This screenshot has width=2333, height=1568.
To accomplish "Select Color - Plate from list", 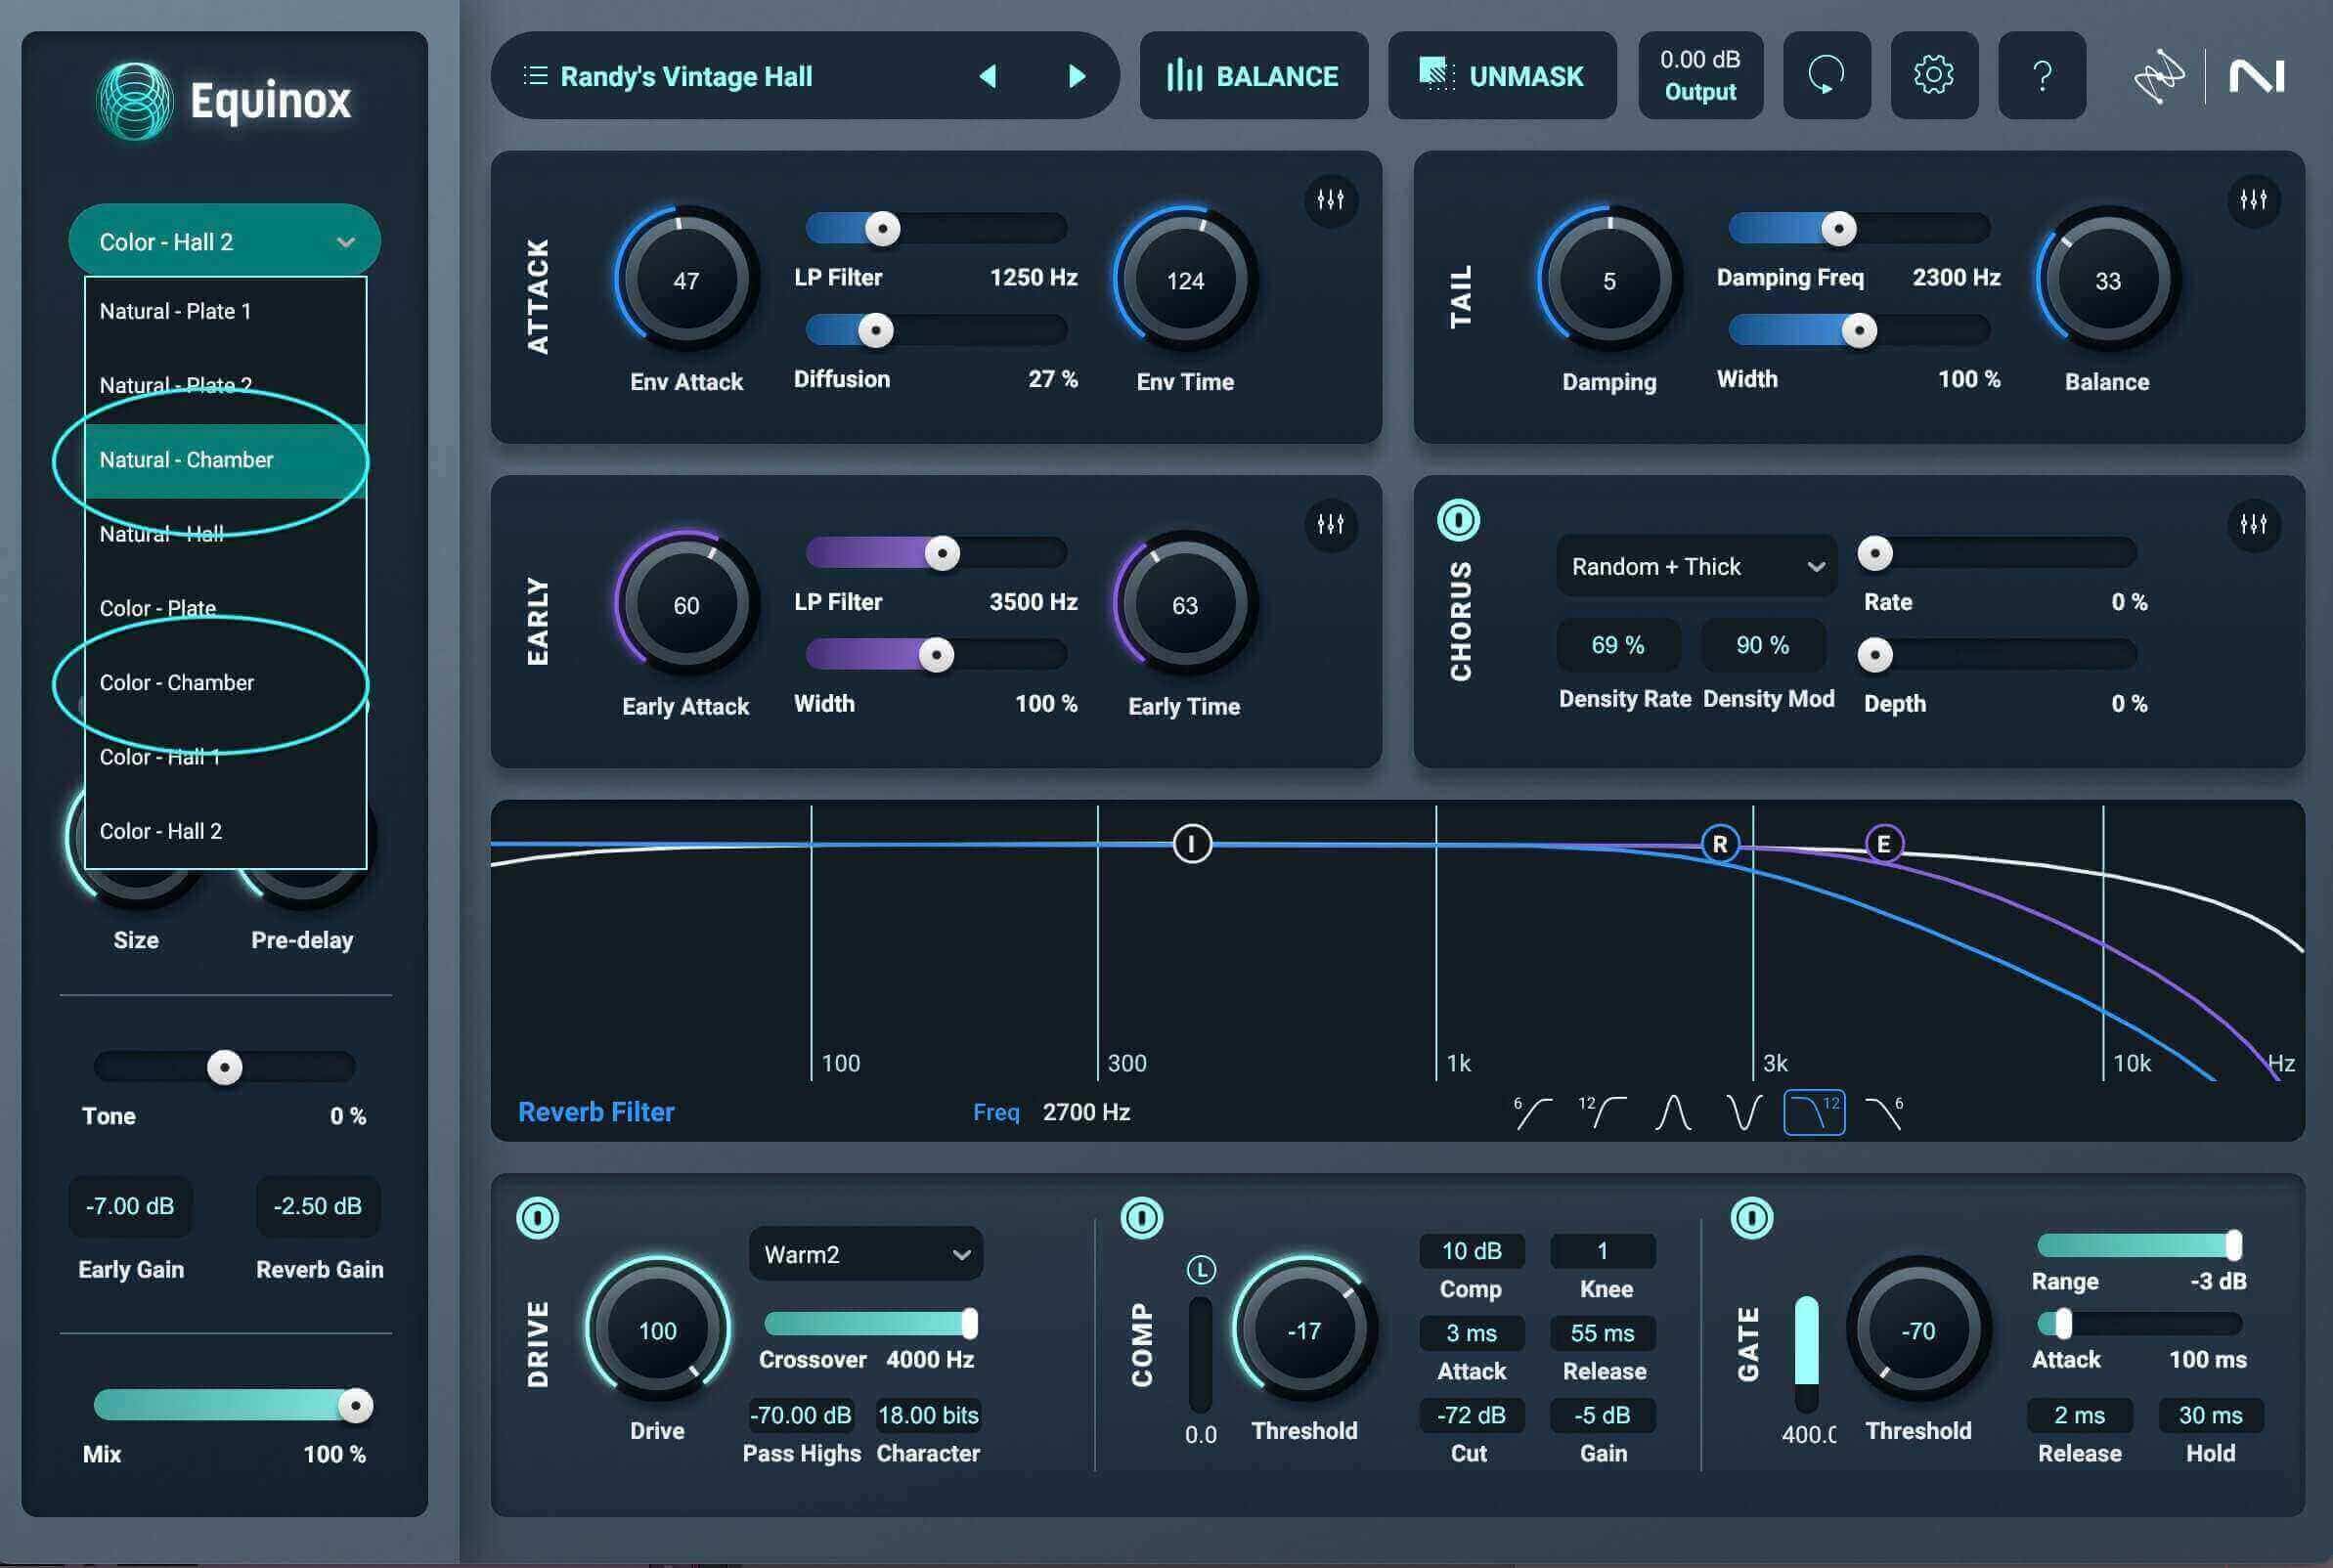I will [x=225, y=608].
